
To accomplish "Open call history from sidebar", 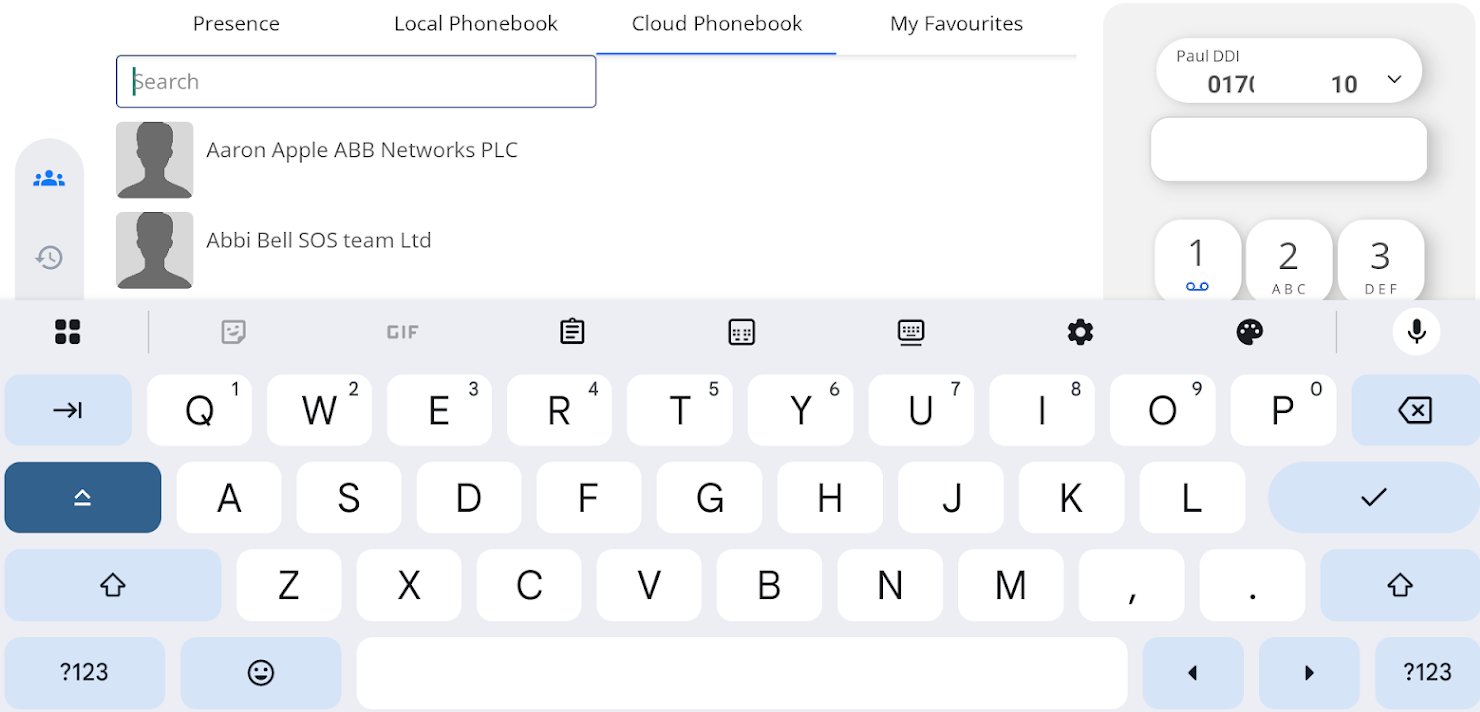I will [49, 258].
